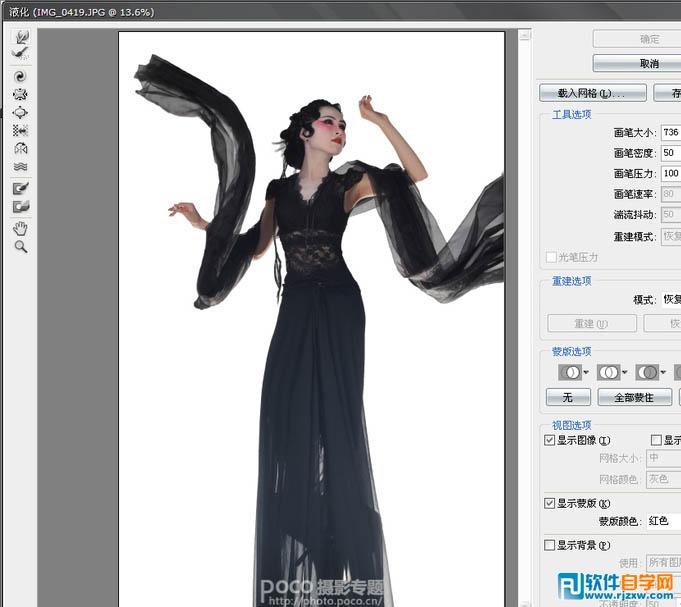Open the 重建模式 dropdown in tool options

coord(671,237)
